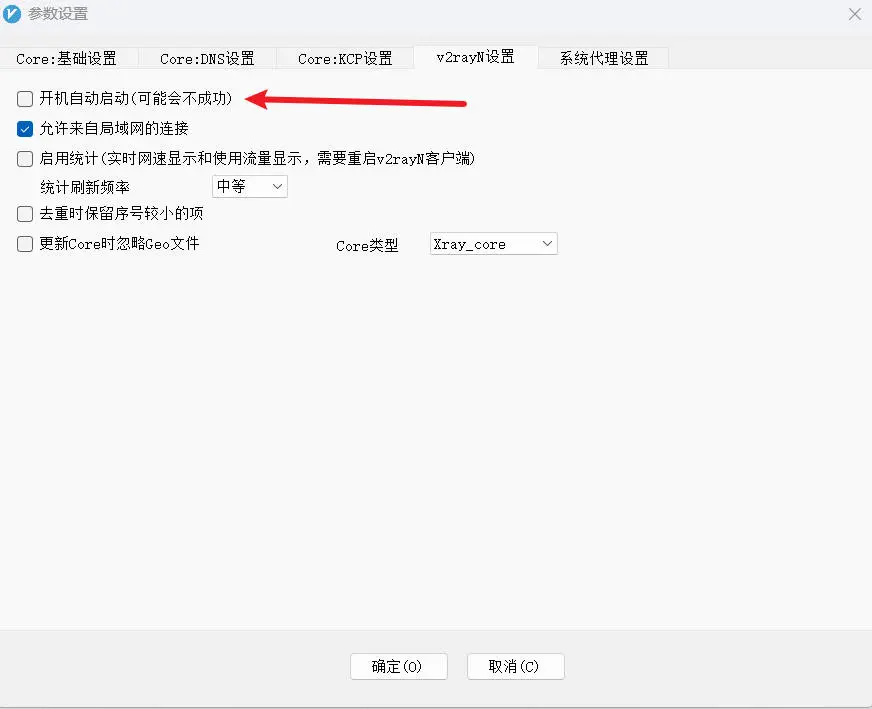Screen dimensions: 872x709
Task: Click the 取消(C) cancel button
Action: (x=516, y=666)
